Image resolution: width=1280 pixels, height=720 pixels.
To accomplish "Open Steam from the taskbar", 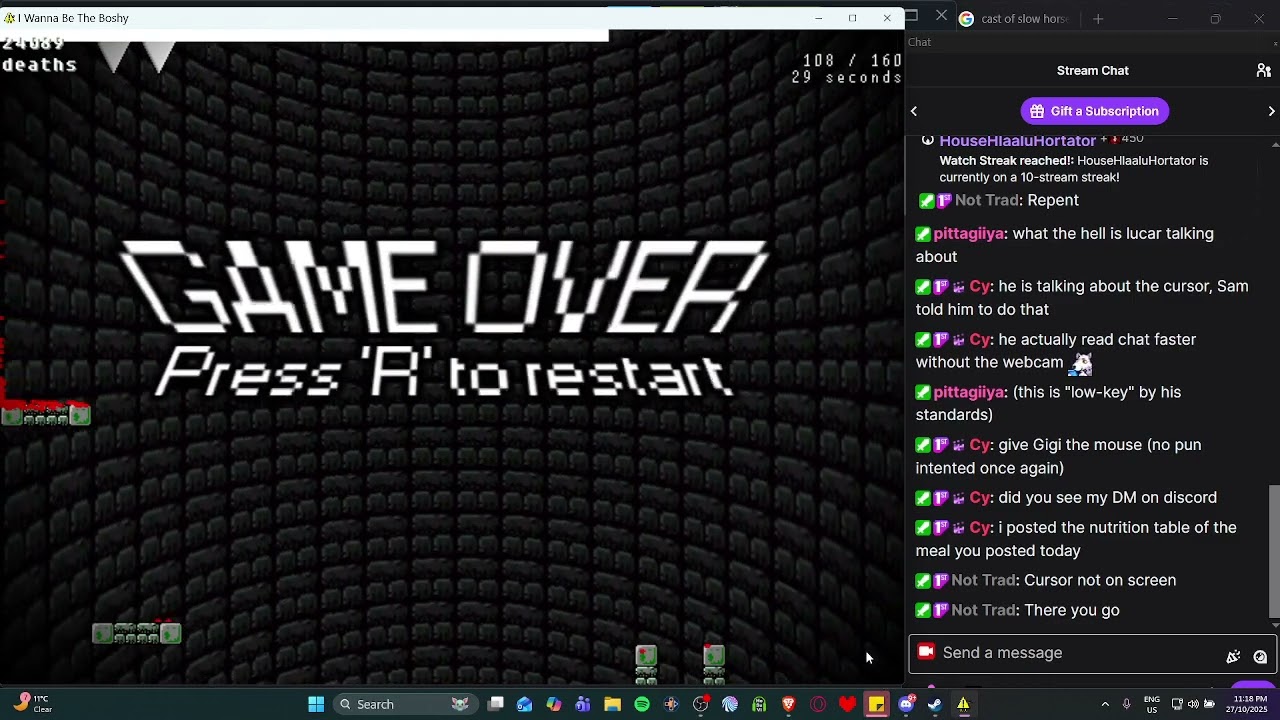I will pyautogui.click(x=934, y=704).
